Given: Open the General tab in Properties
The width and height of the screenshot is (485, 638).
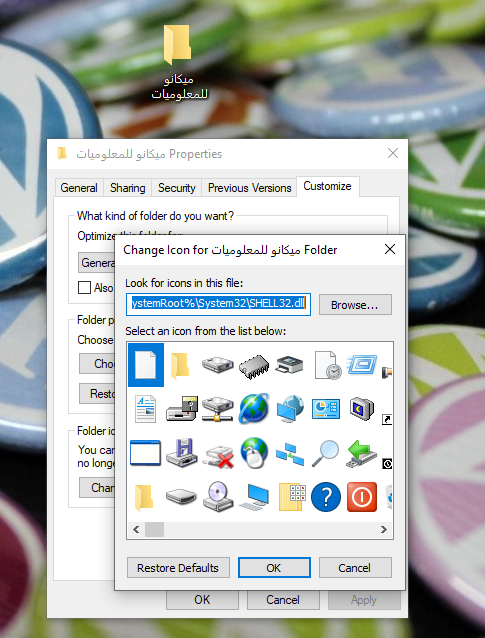Looking at the screenshot, I should click(79, 188).
